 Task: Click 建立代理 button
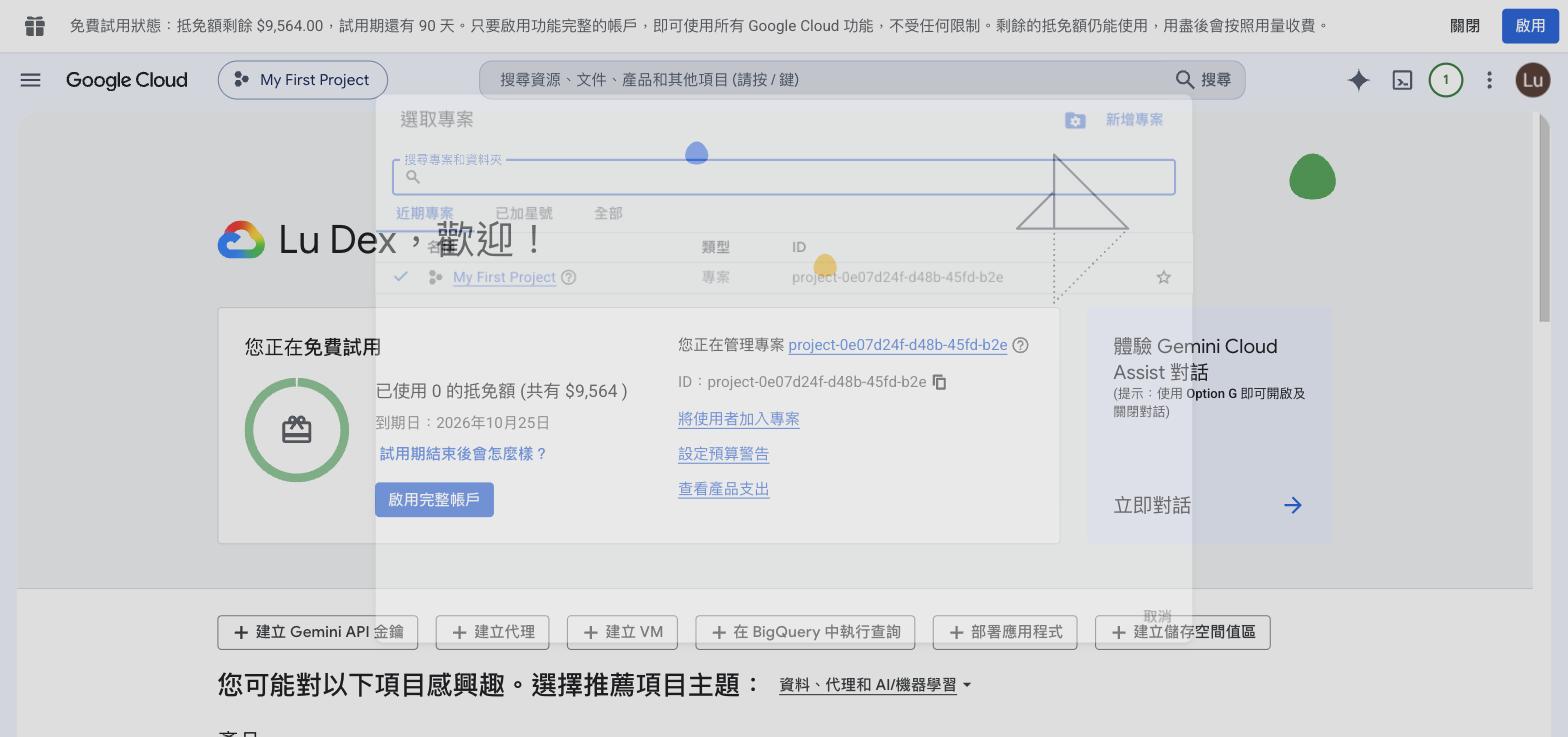click(x=493, y=632)
